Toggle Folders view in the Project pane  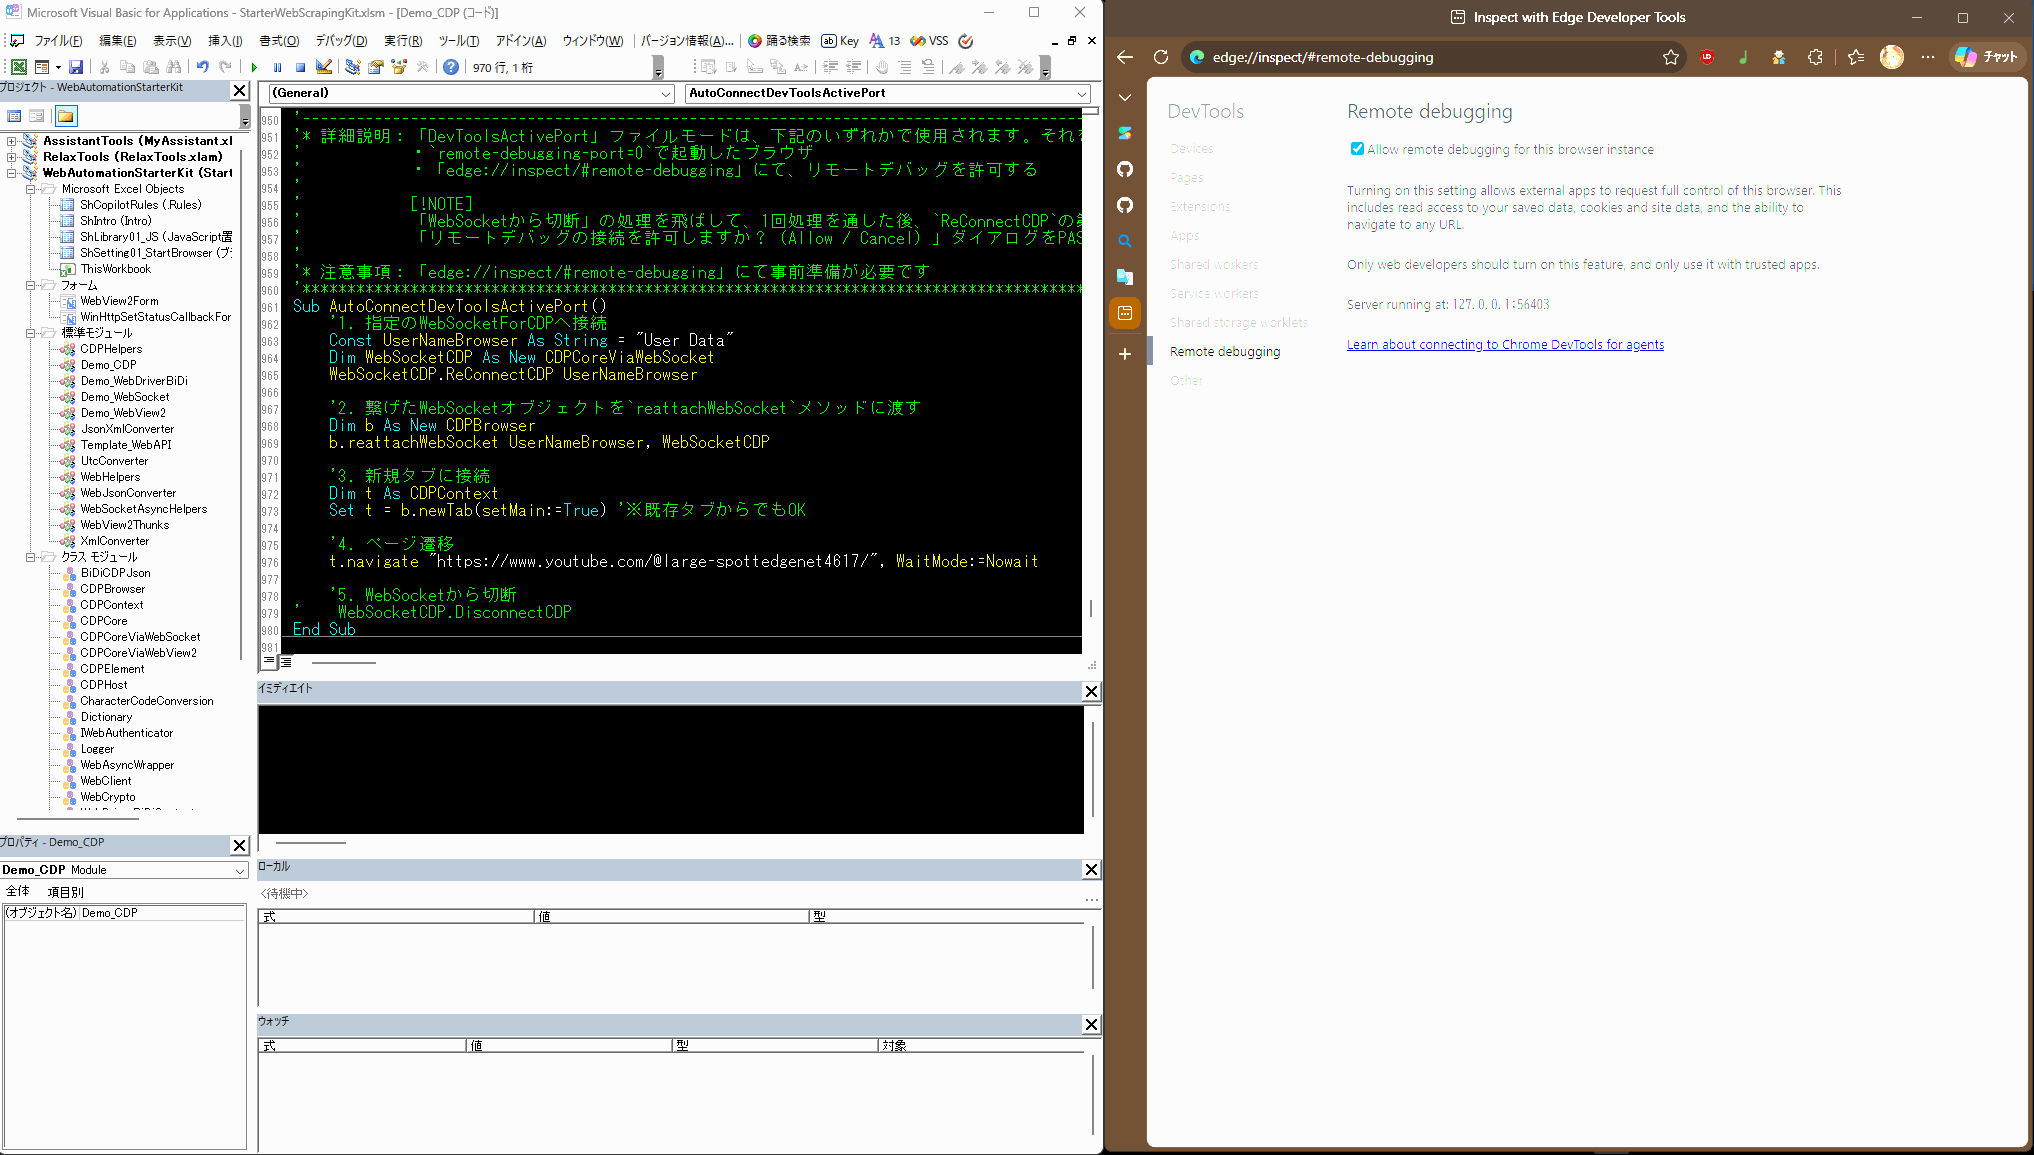click(x=66, y=116)
